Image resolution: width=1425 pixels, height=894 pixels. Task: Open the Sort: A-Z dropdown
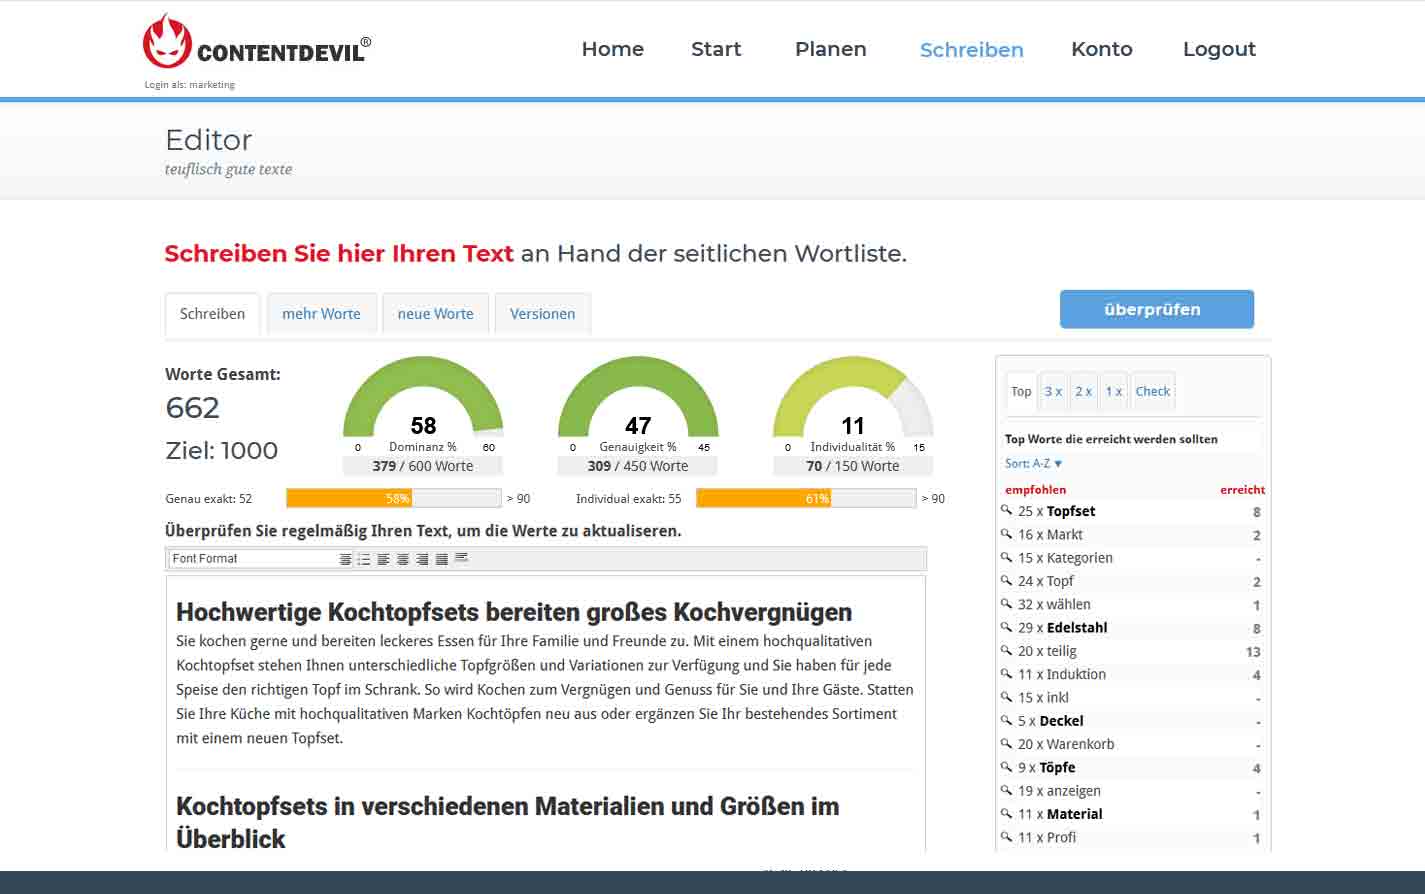[1033, 464]
